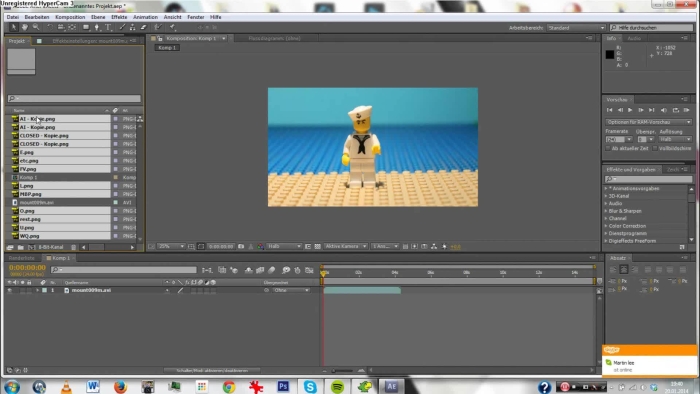Open the Animation menu

pyautogui.click(x=146, y=17)
